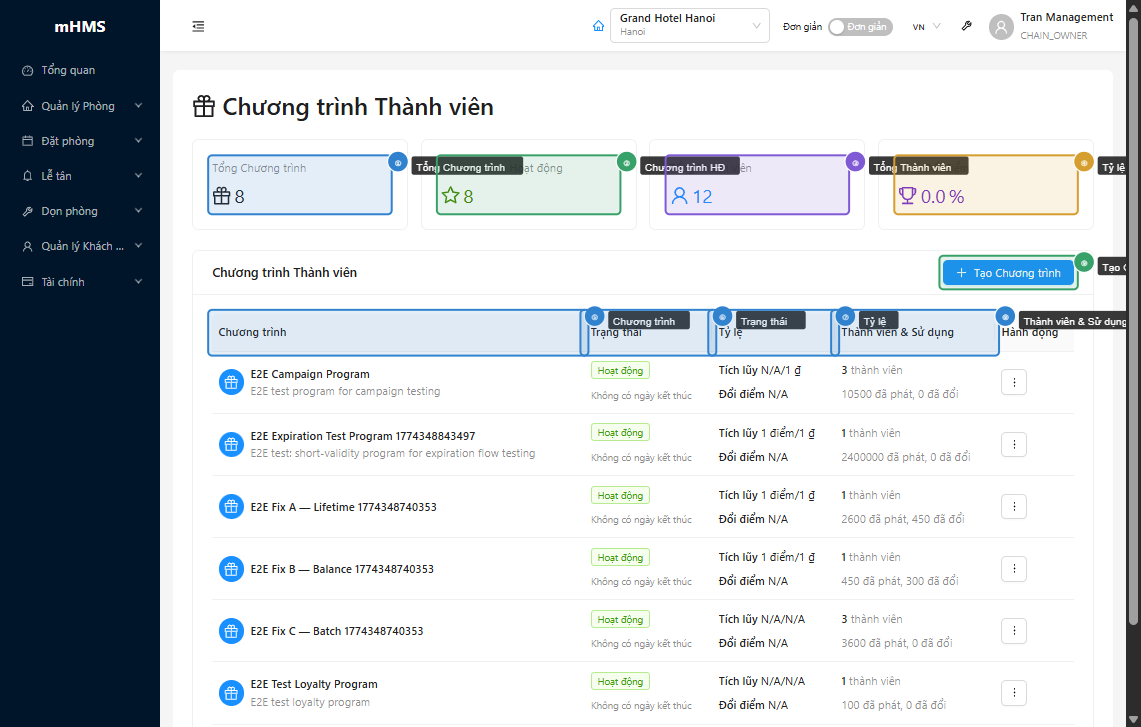This screenshot has height=727, width=1141.
Task: Click the Tạo Chương trình button
Action: point(1008,273)
